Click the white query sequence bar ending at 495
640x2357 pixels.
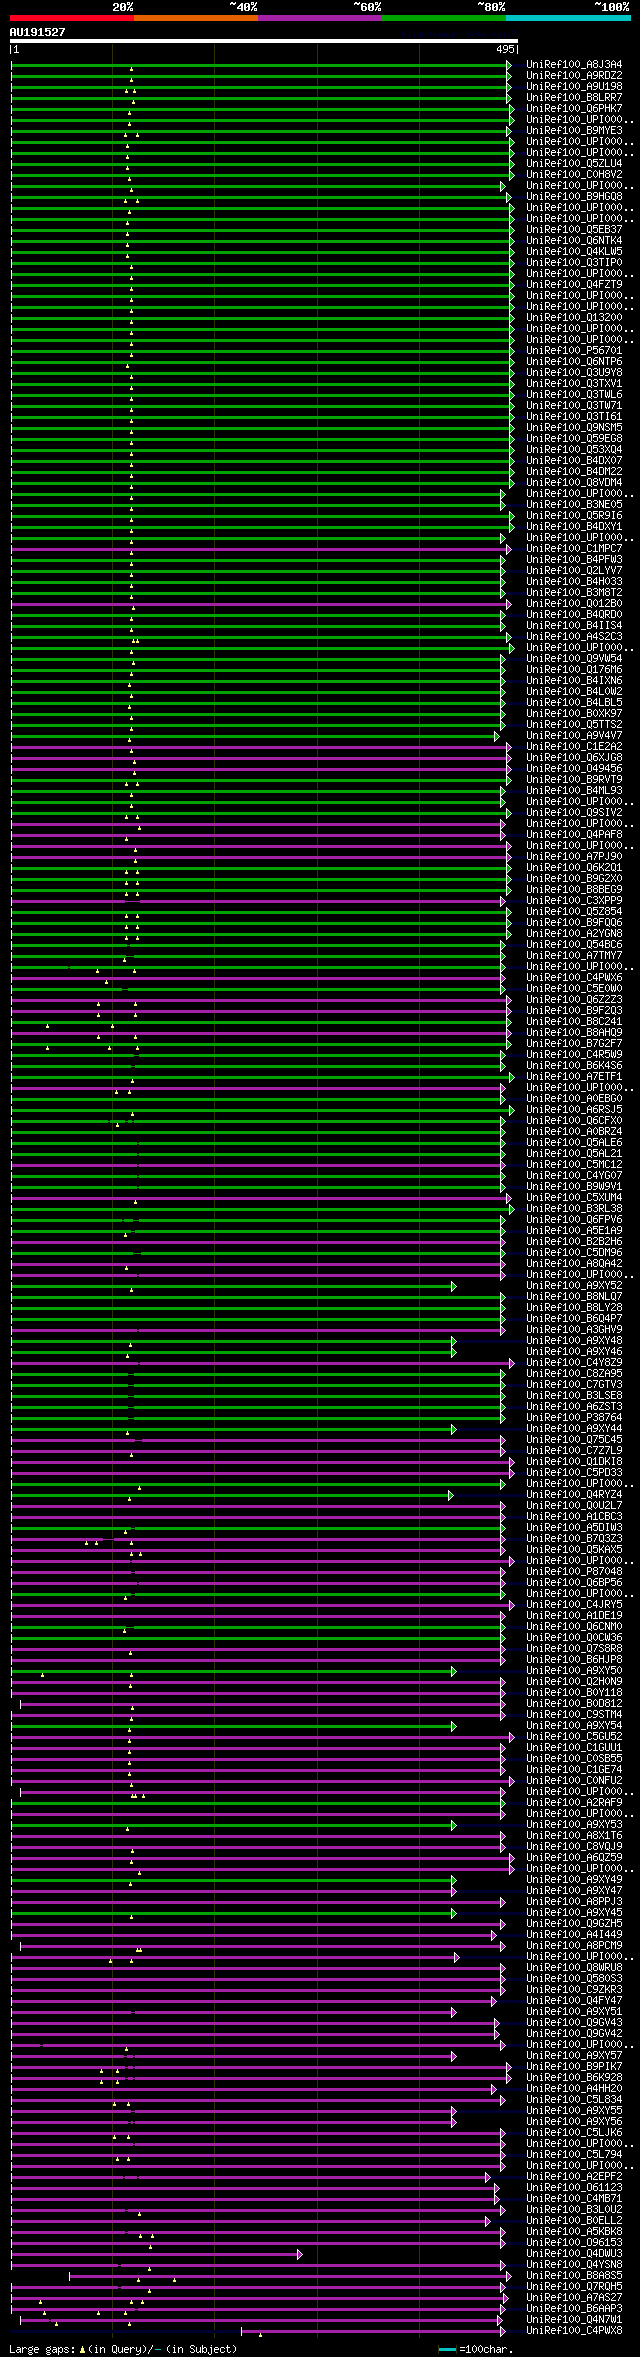coord(263,41)
